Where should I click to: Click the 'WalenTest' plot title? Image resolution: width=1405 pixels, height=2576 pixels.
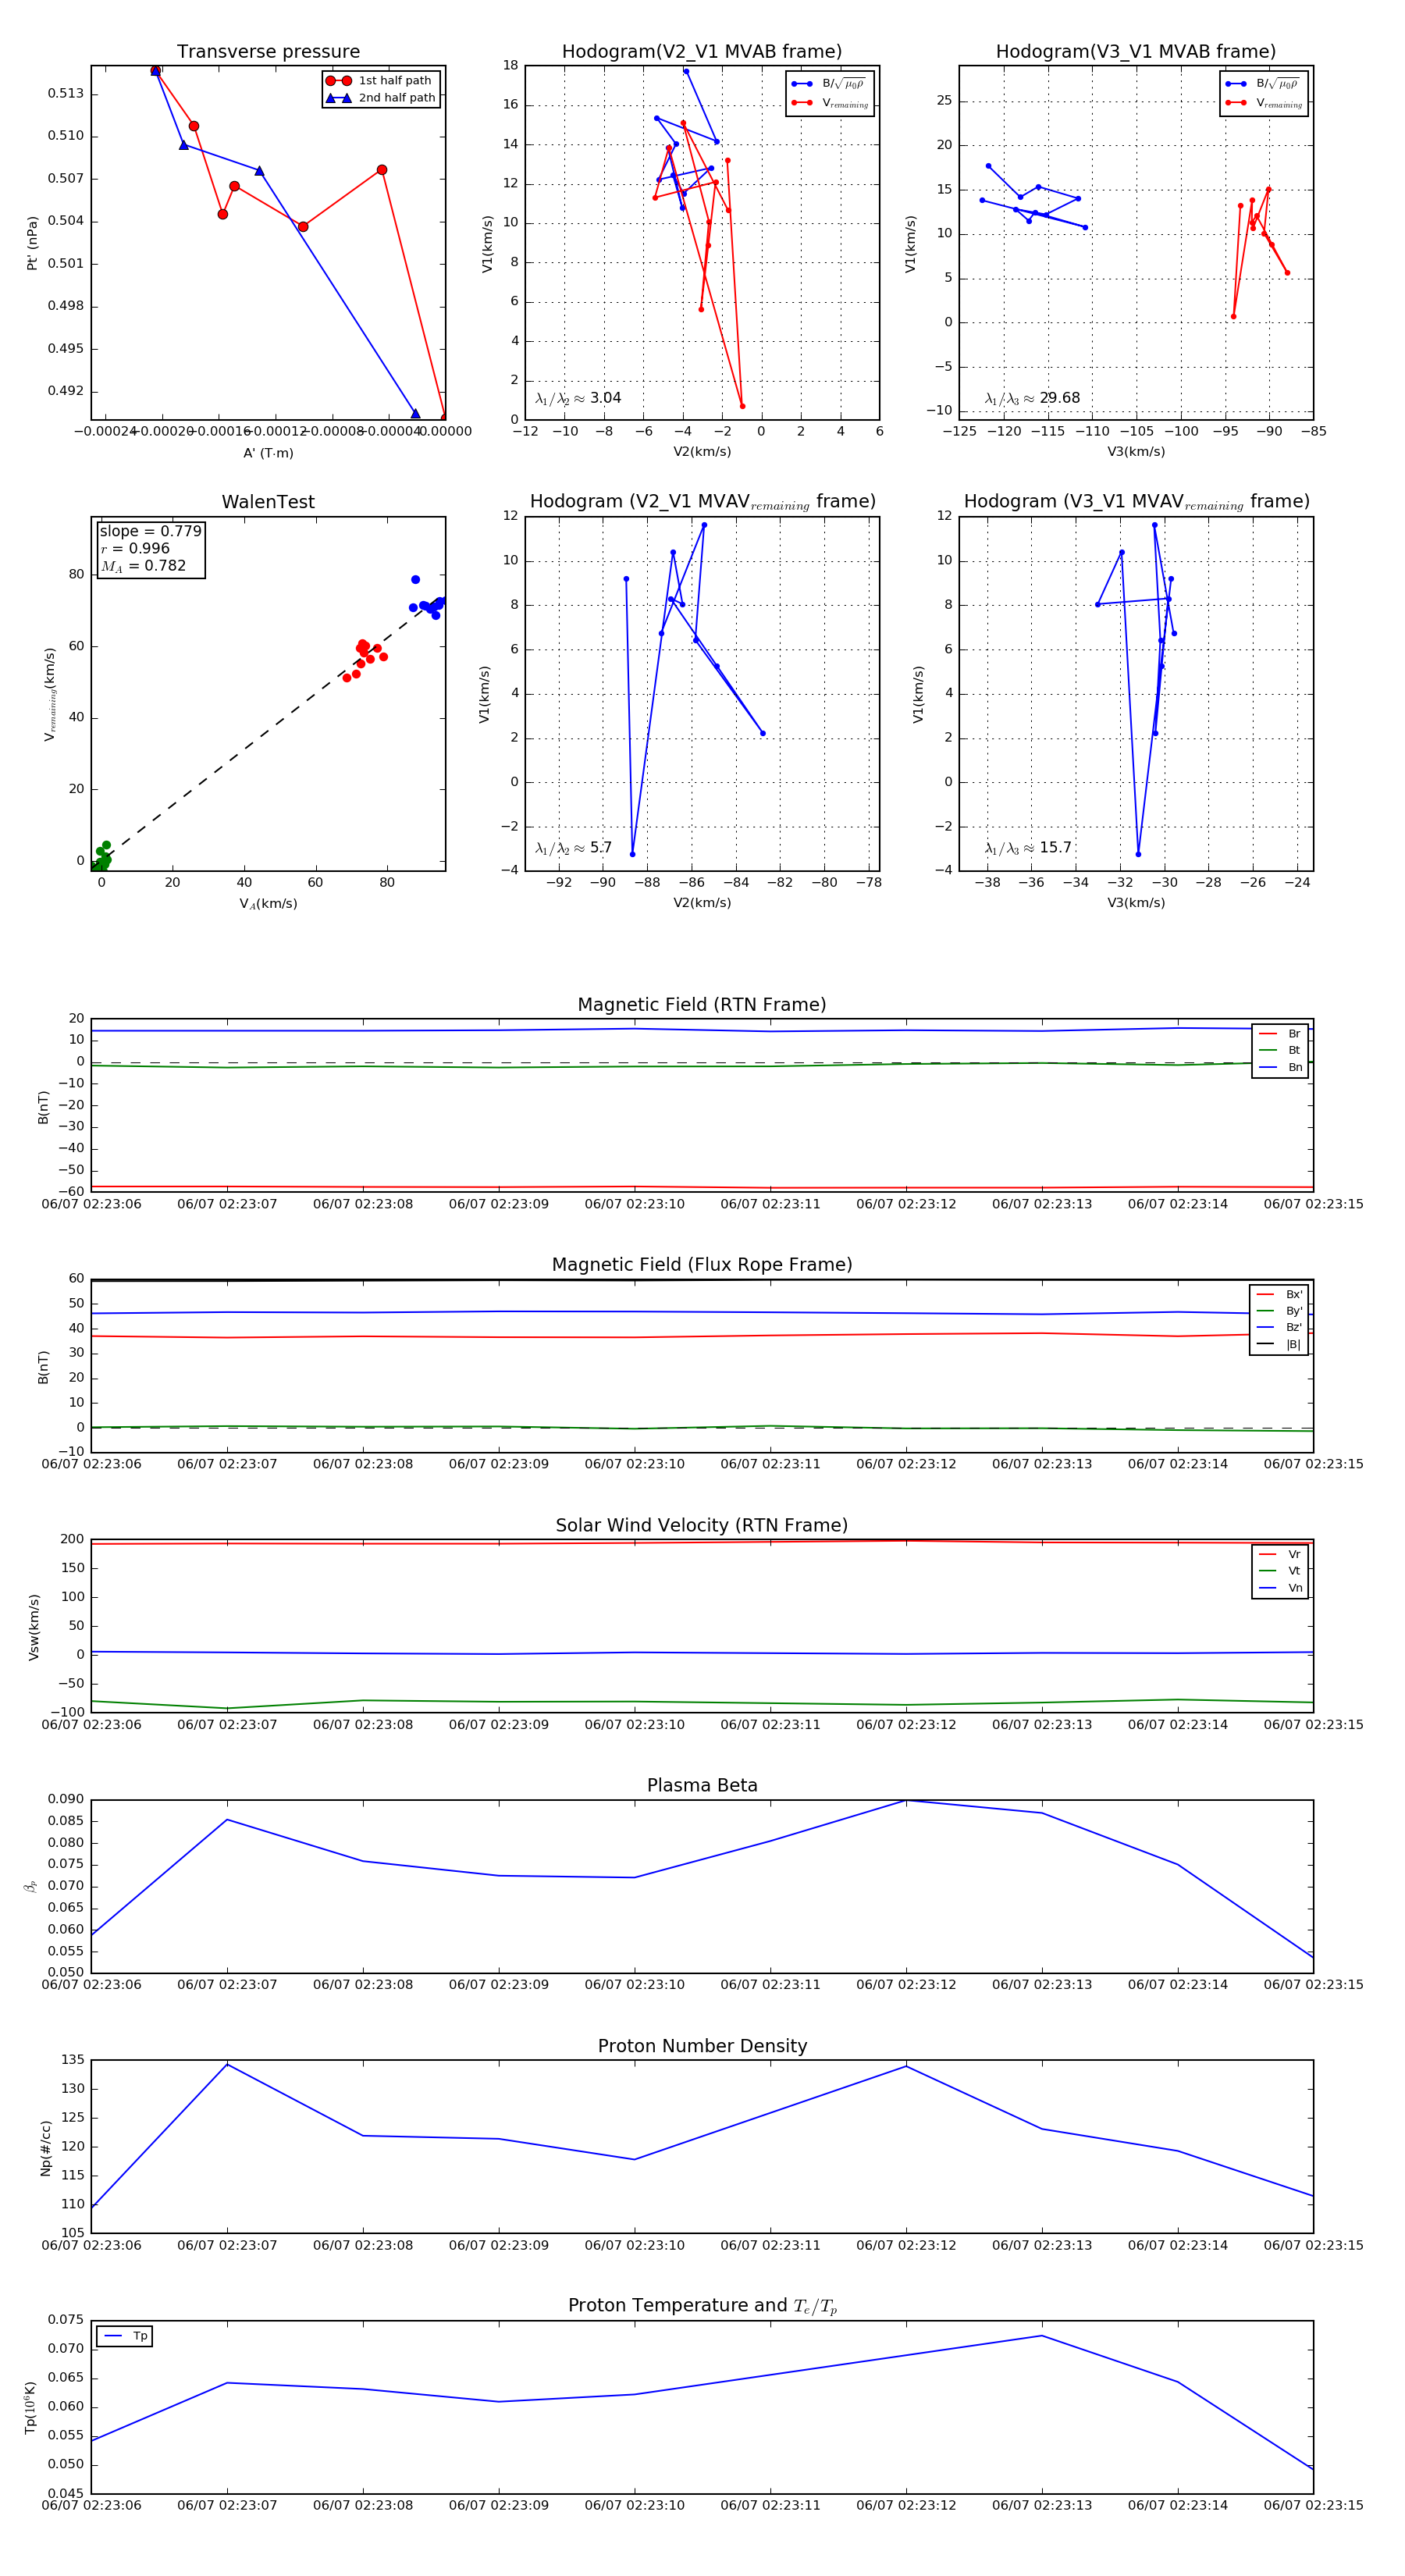coord(268,502)
